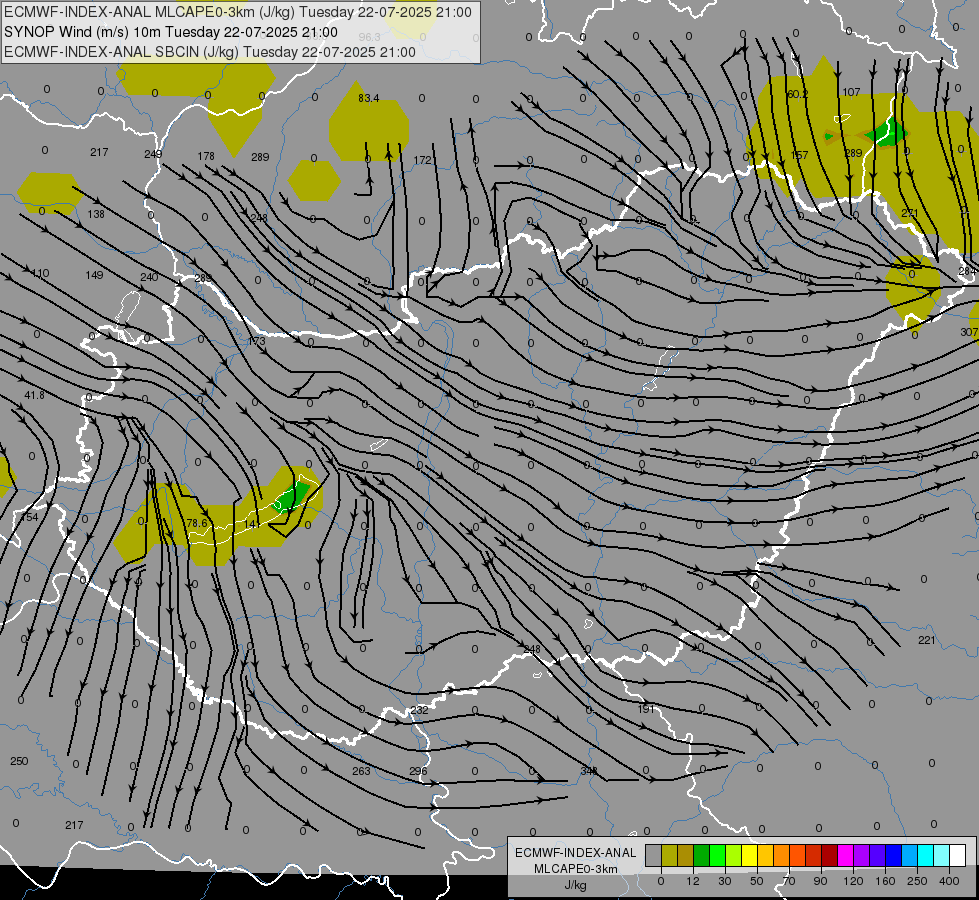Click the map value 240

pyautogui.click(x=149, y=277)
